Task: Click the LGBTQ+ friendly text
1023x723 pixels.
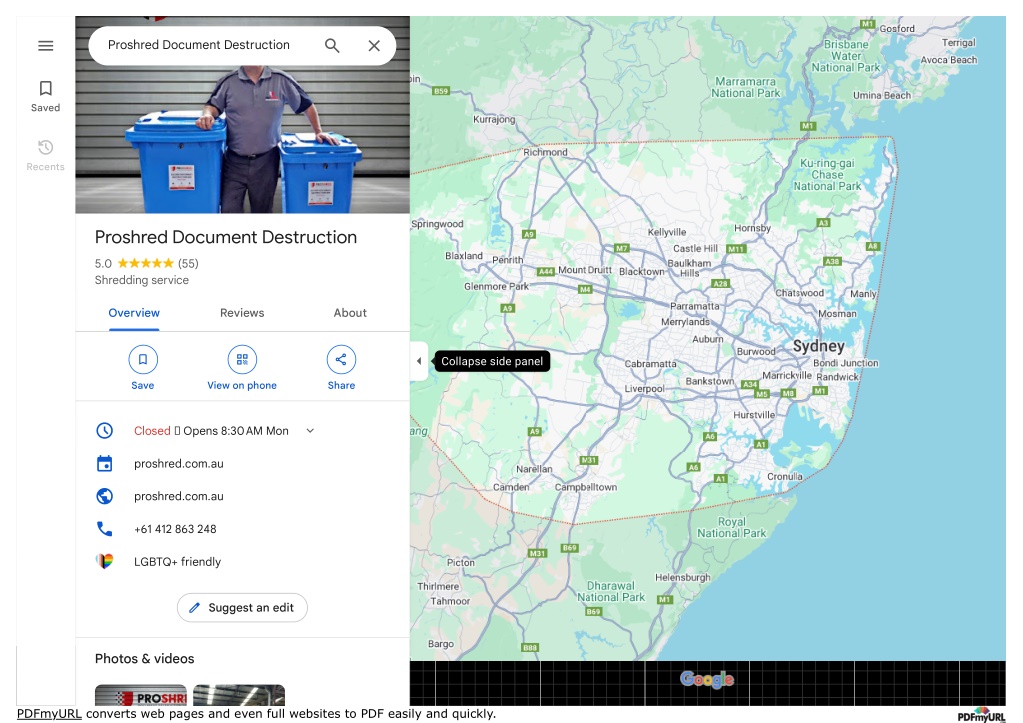Action: [x=177, y=562]
